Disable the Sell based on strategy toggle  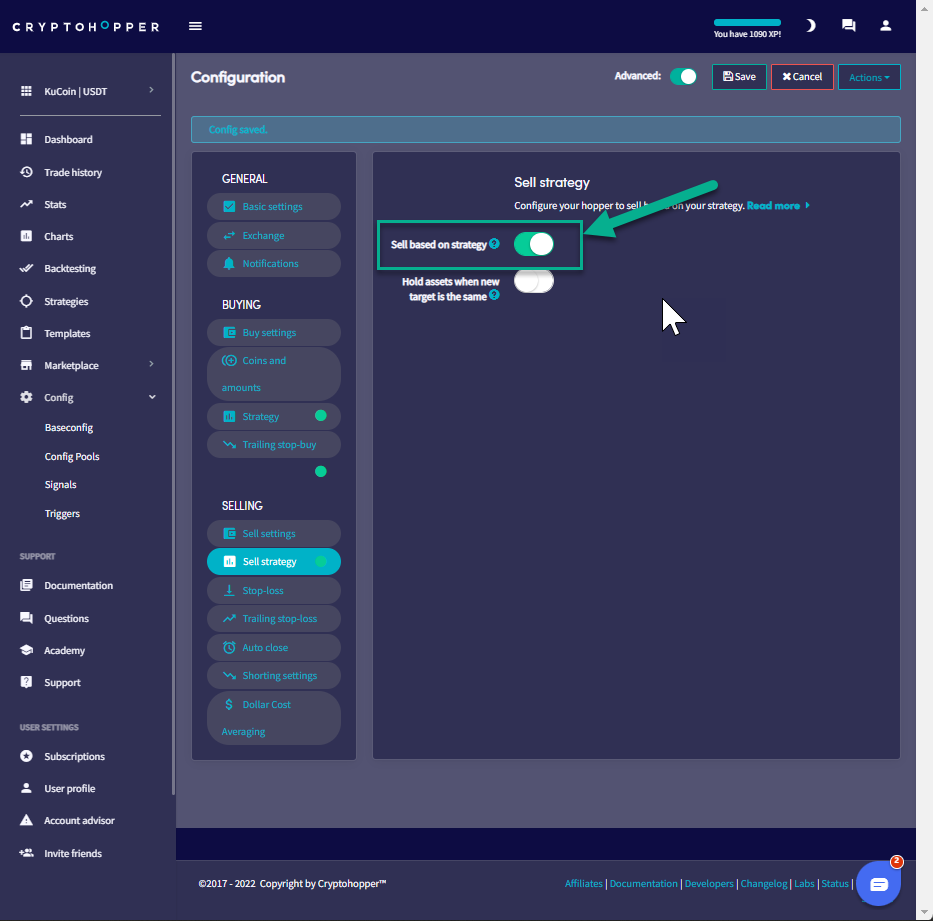(x=533, y=244)
